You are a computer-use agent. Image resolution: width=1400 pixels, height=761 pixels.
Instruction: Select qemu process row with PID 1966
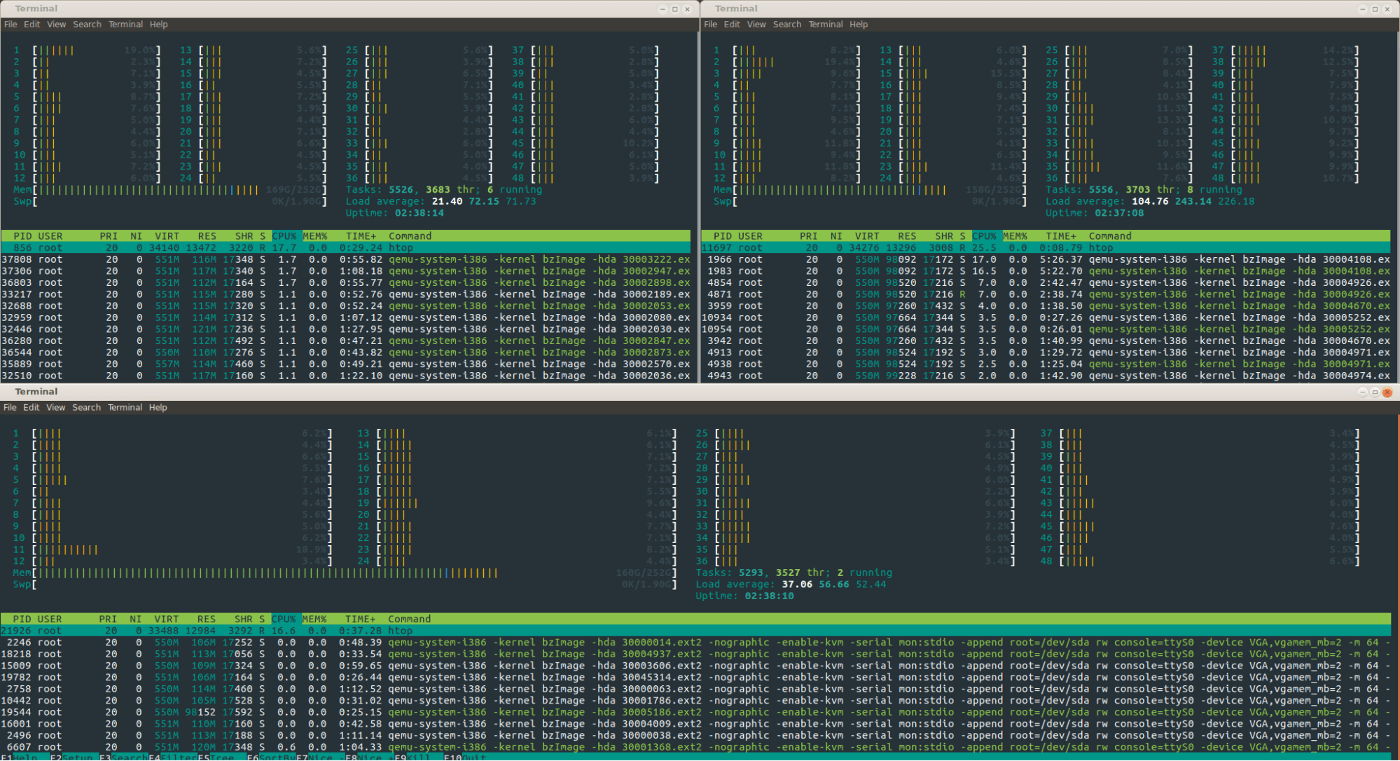[x=1048, y=259]
